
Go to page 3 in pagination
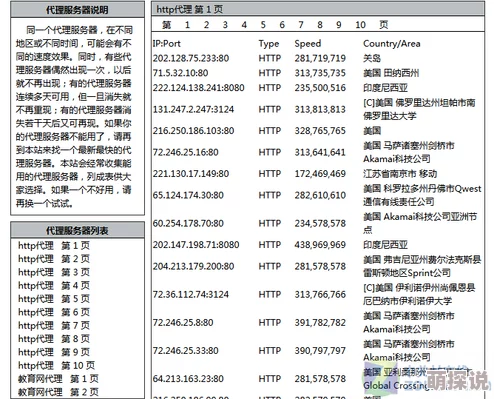point(225,25)
